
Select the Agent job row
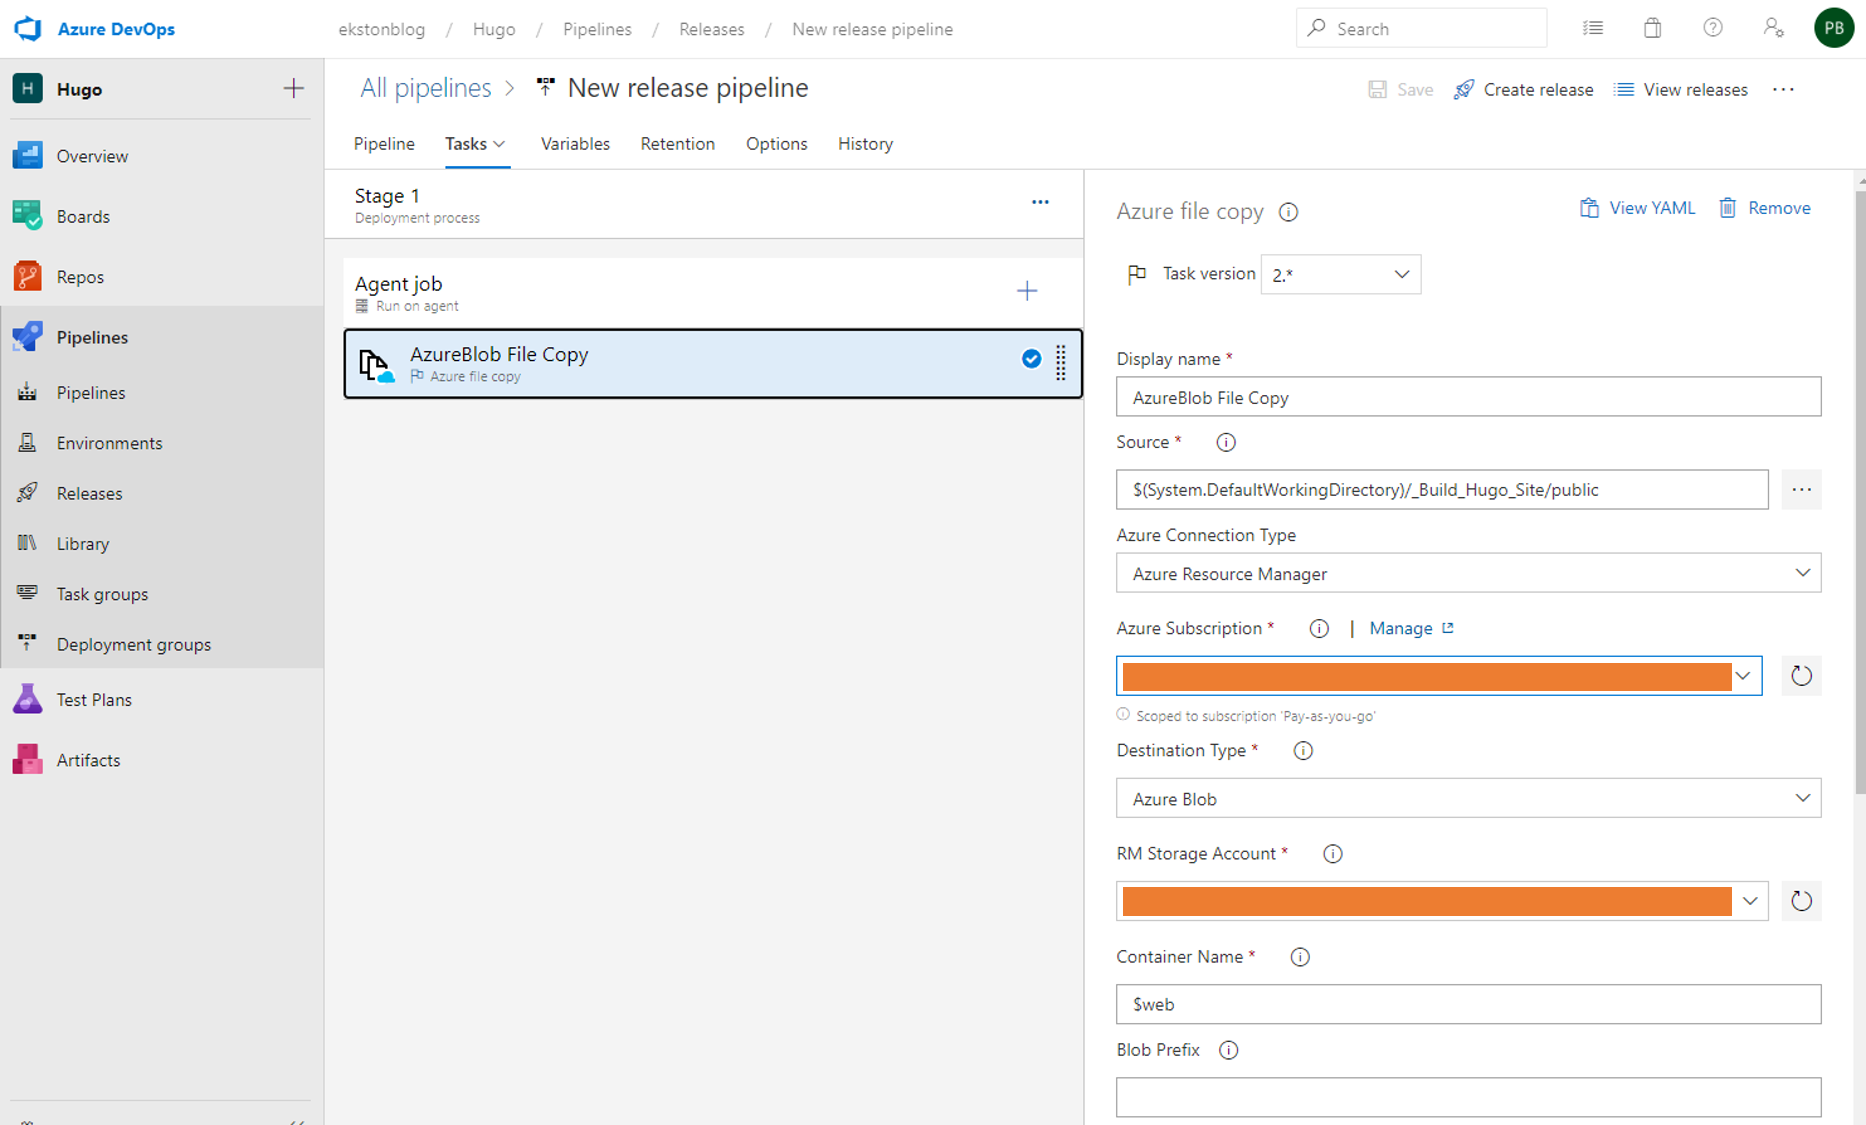(712, 292)
